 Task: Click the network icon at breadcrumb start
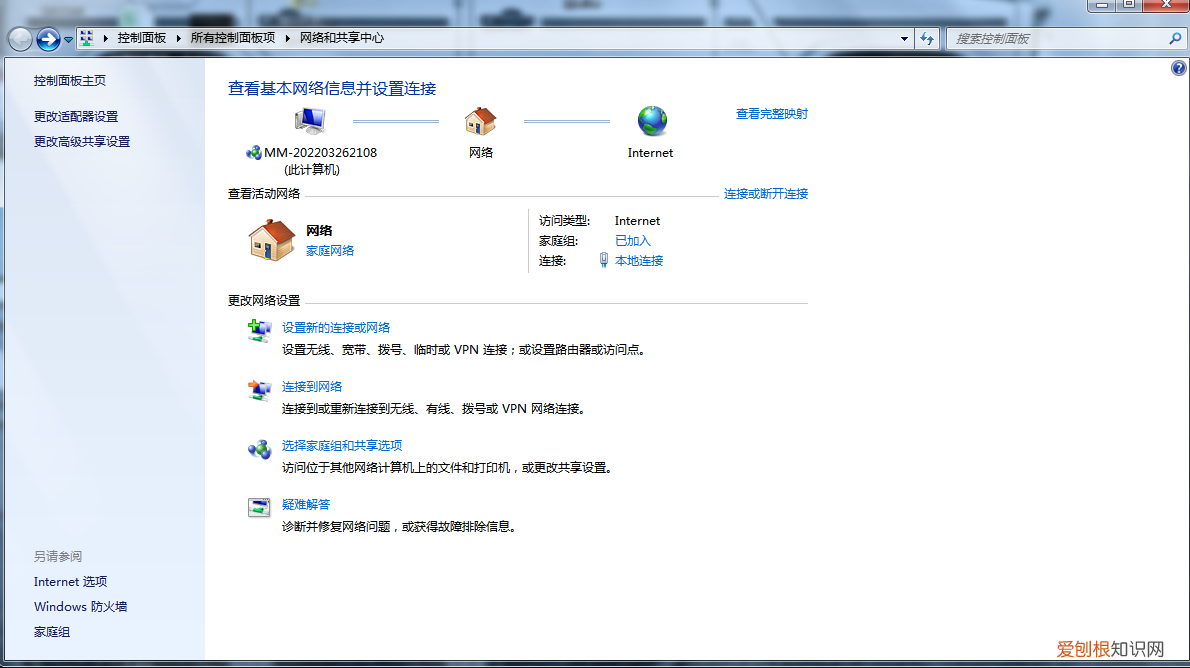[88, 38]
